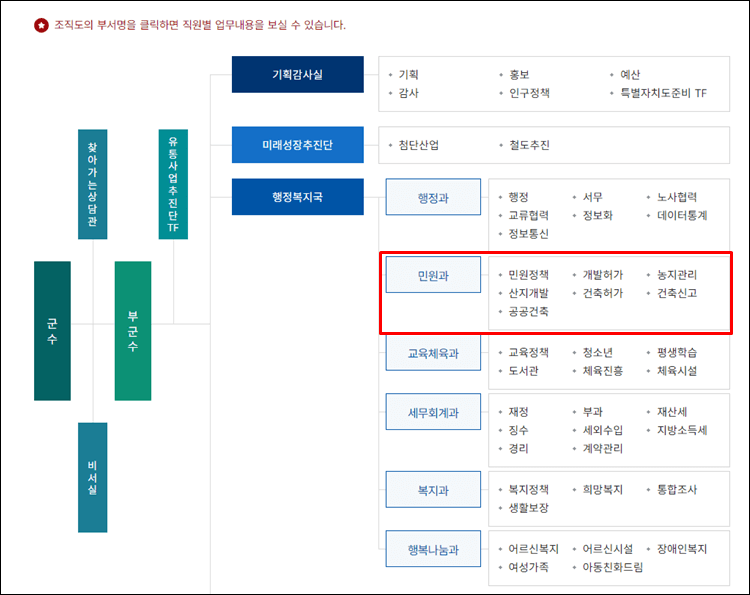The width and height of the screenshot is (750, 595).
Task: Click the 재산세 team item
Action: tap(672, 412)
